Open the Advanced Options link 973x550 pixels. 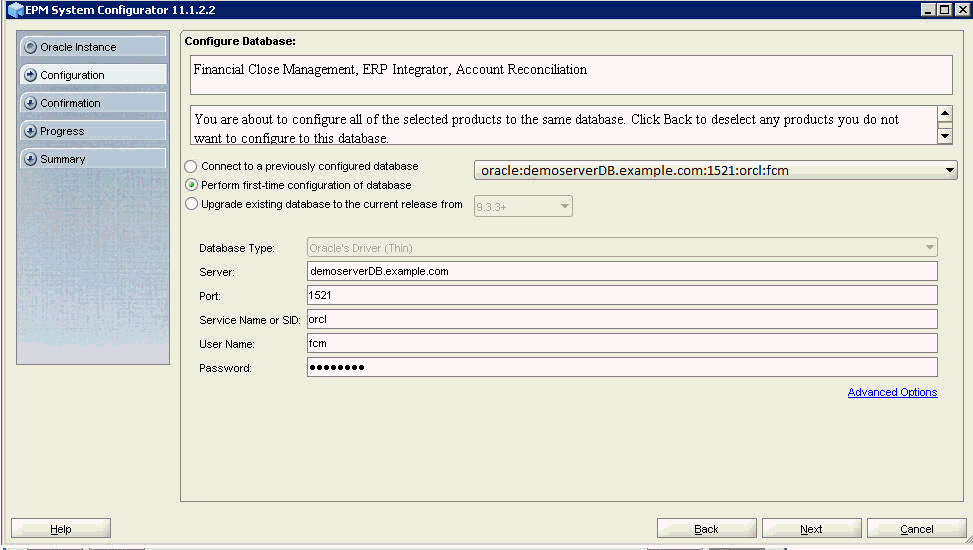(x=892, y=392)
